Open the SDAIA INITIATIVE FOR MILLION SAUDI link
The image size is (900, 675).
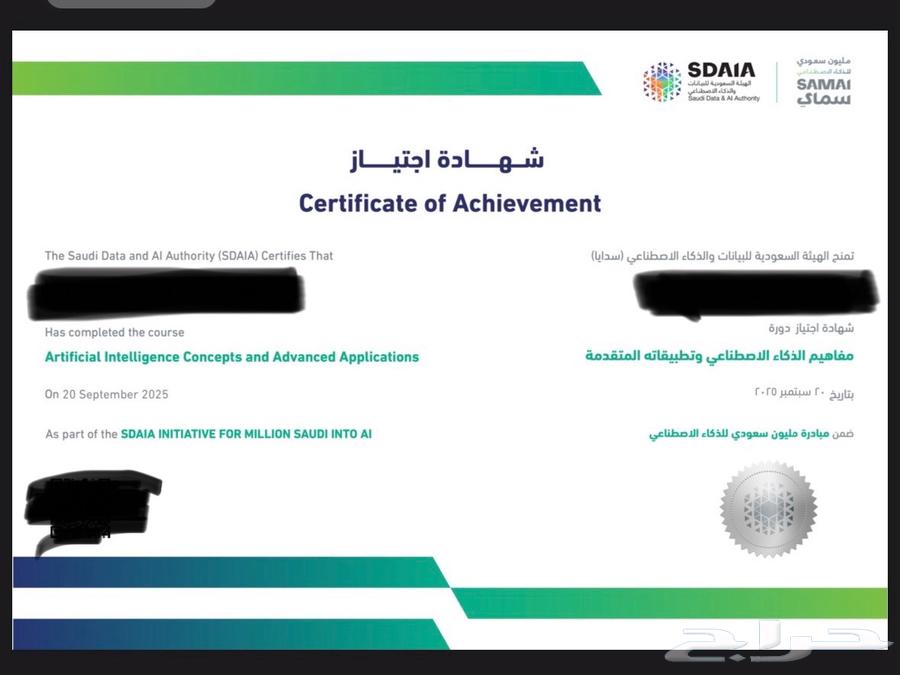click(x=245, y=434)
